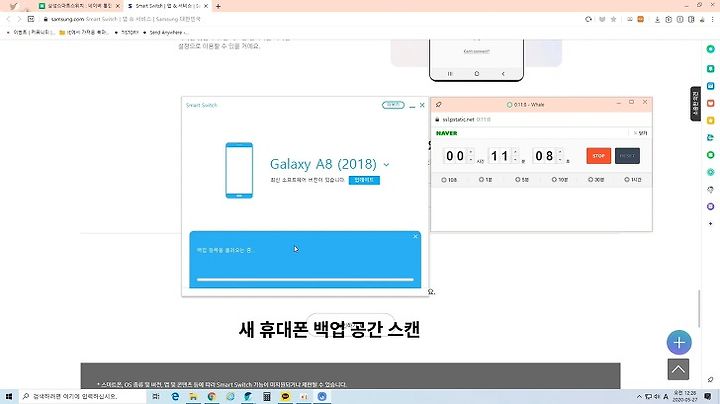Viewport: 720px width, 404px height.
Task: Open File Explorer from the taskbar
Action: click(193, 396)
